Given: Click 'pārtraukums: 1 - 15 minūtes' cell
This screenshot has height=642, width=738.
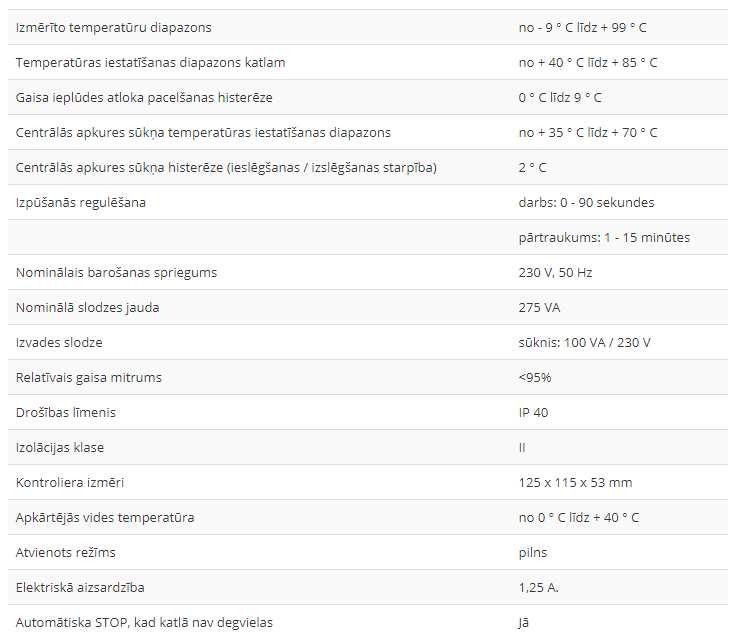Looking at the screenshot, I should (604, 237).
